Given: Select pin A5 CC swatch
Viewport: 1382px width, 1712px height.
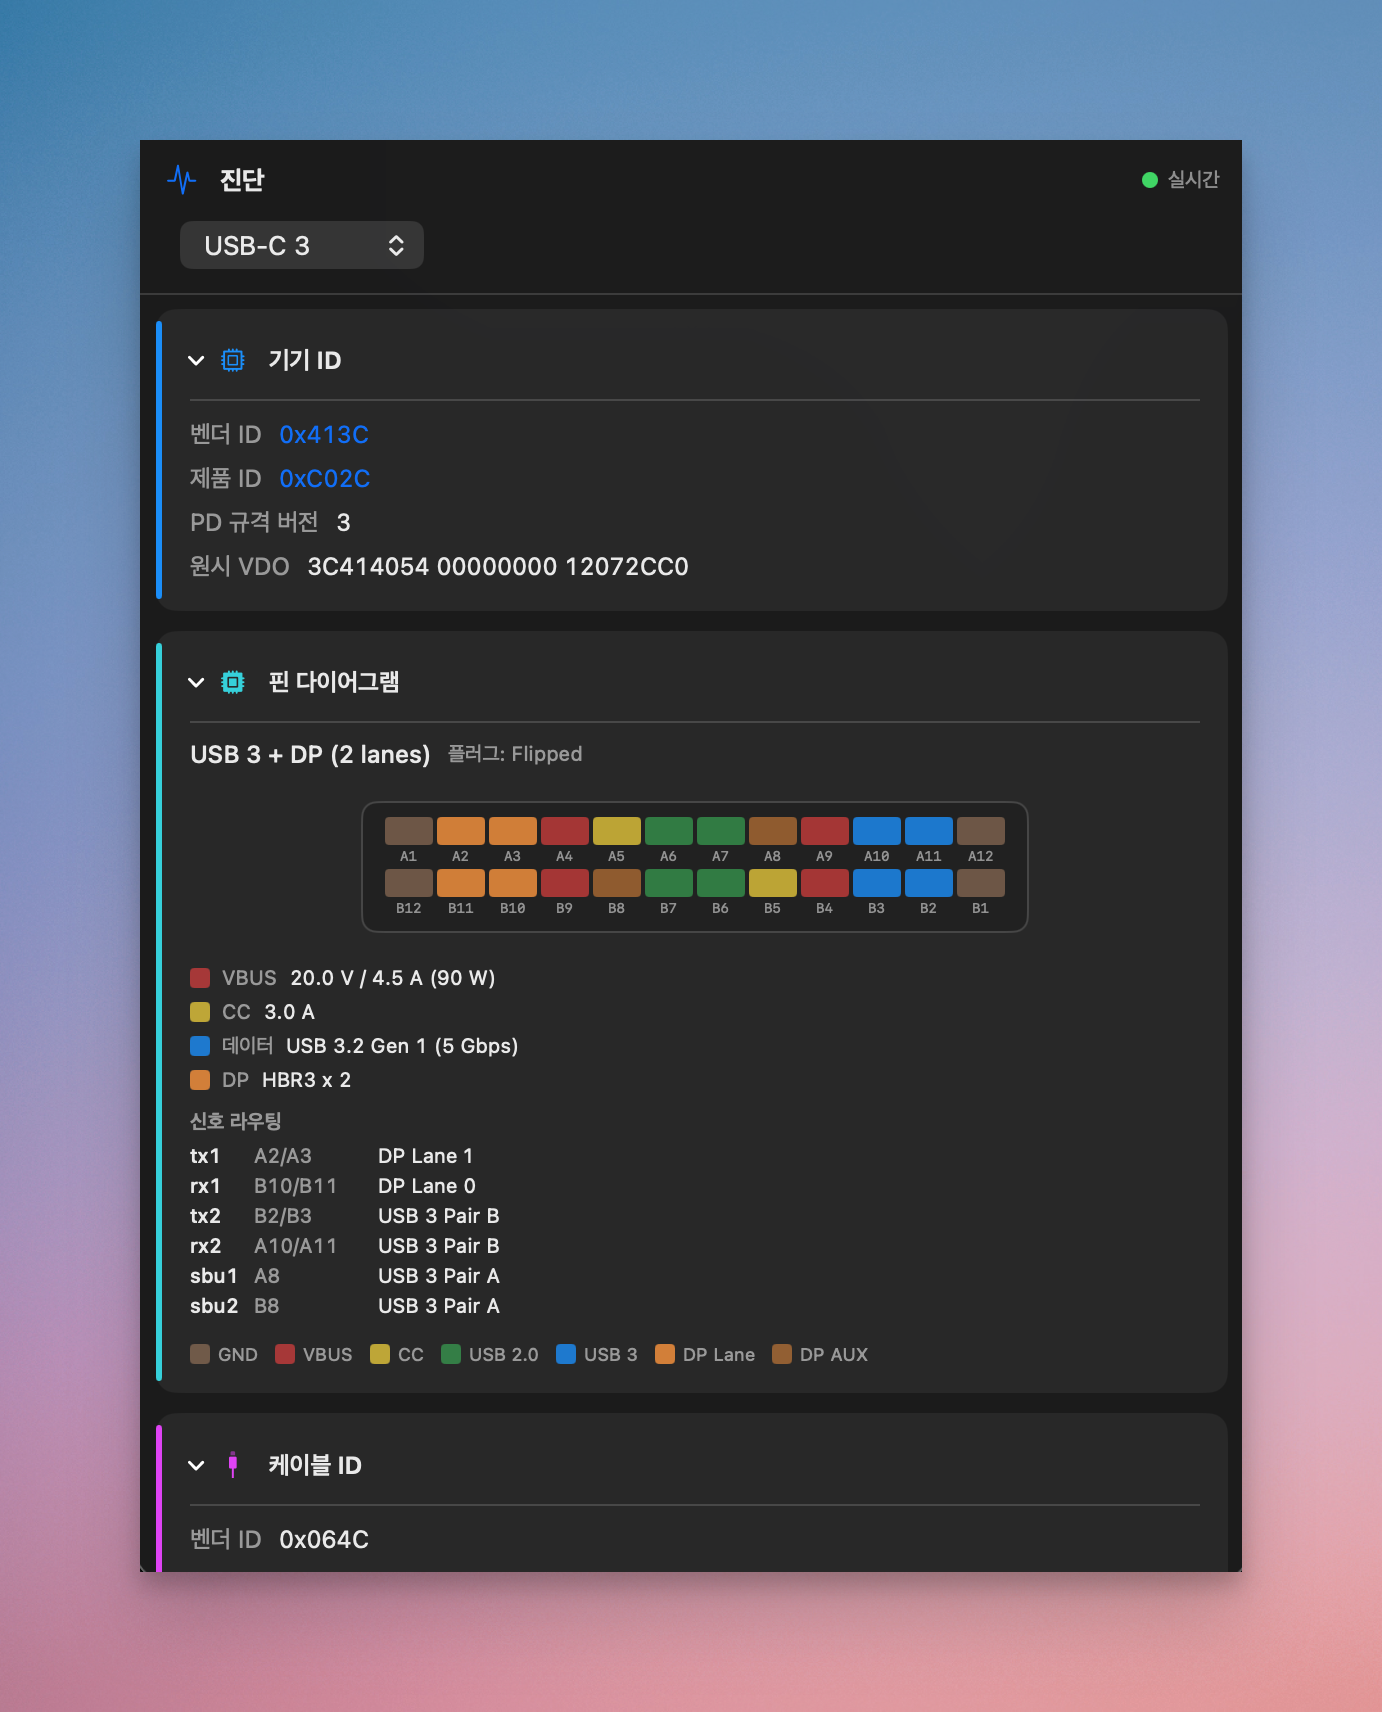Looking at the screenshot, I should pos(617,831).
